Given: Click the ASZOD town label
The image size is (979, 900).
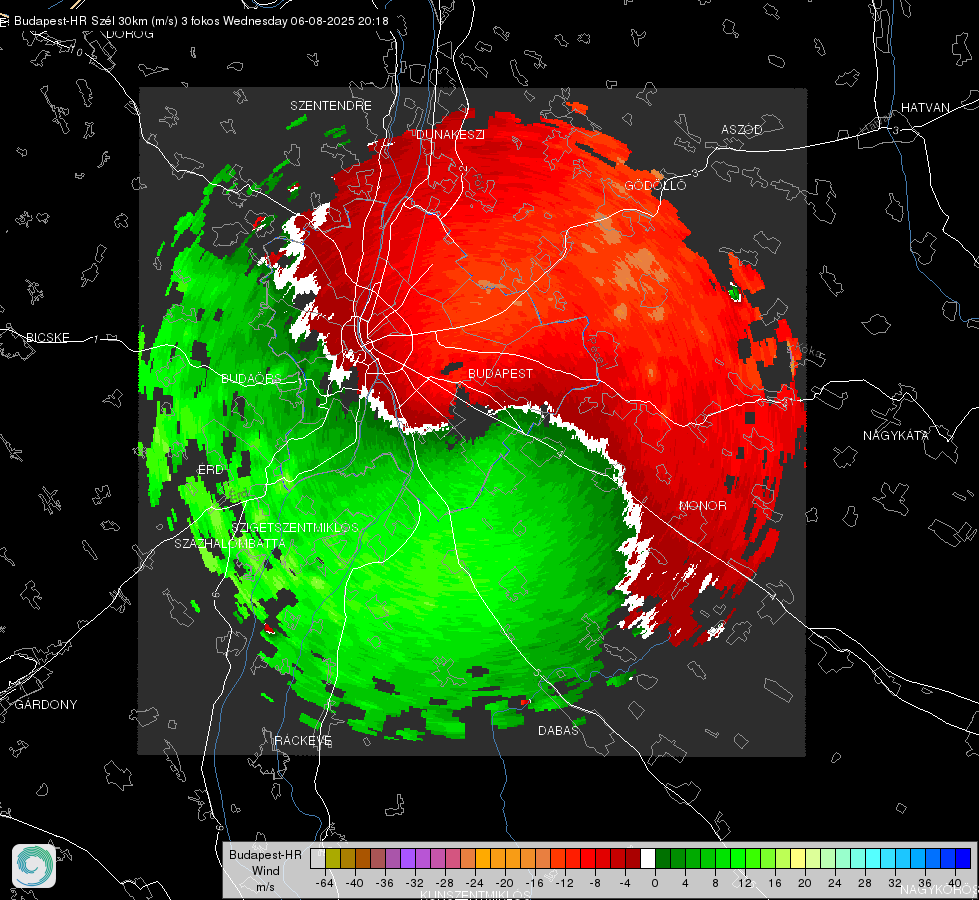Looking at the screenshot, I should point(742,130).
